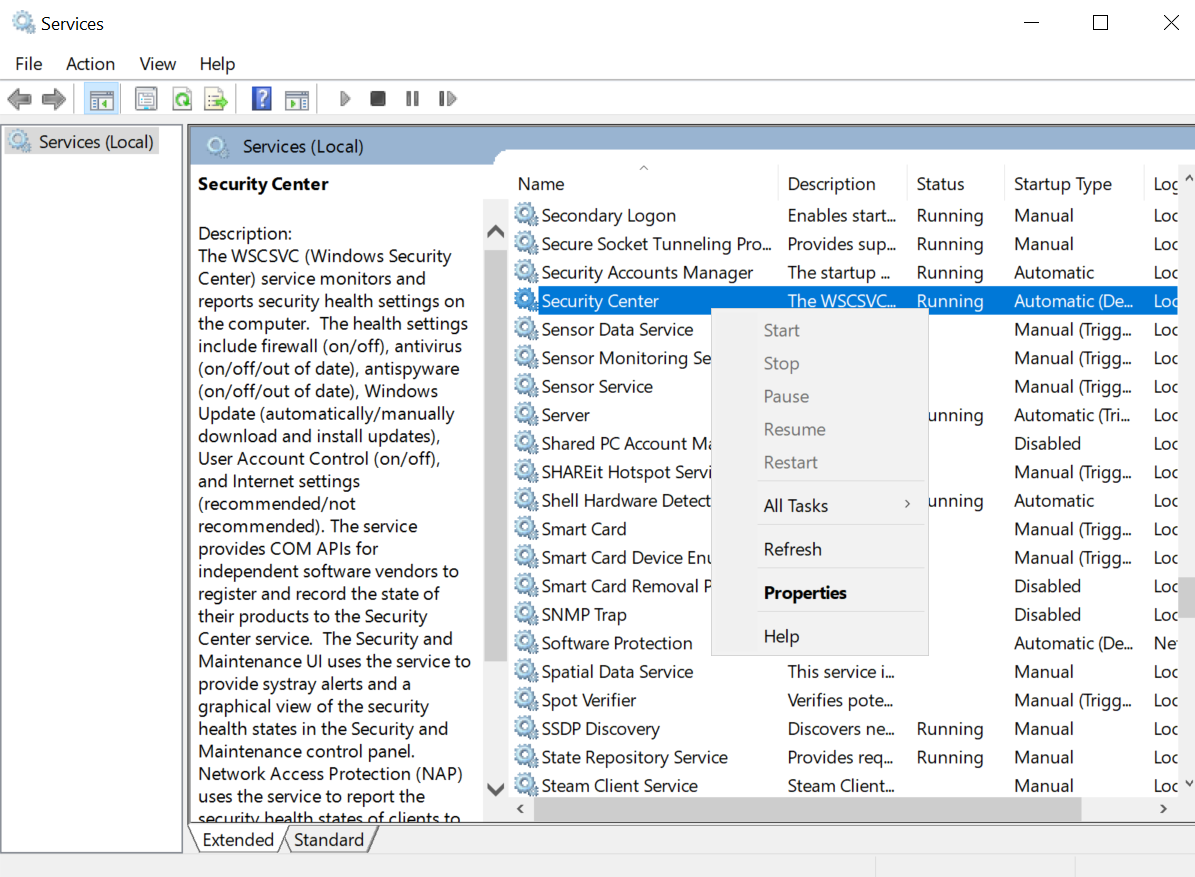The width and height of the screenshot is (1195, 877).
Task: Click the gear icon of Spatial Data Service
Action: (x=526, y=671)
